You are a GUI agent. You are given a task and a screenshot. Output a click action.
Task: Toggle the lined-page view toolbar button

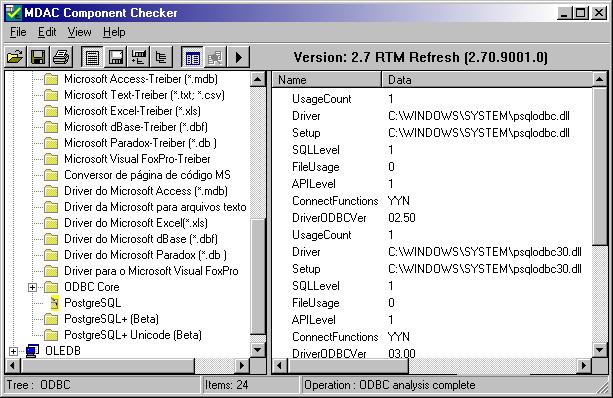[92, 57]
